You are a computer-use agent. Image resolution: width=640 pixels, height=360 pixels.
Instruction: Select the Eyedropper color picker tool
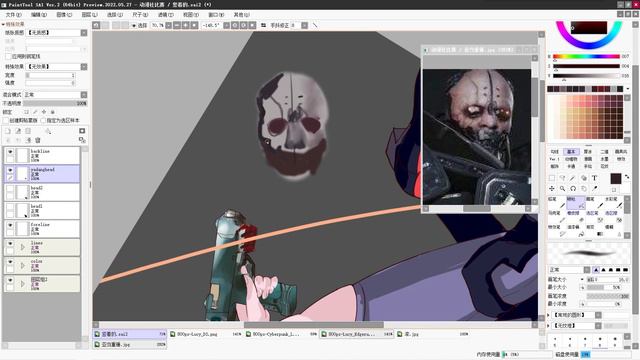[x=594, y=189]
